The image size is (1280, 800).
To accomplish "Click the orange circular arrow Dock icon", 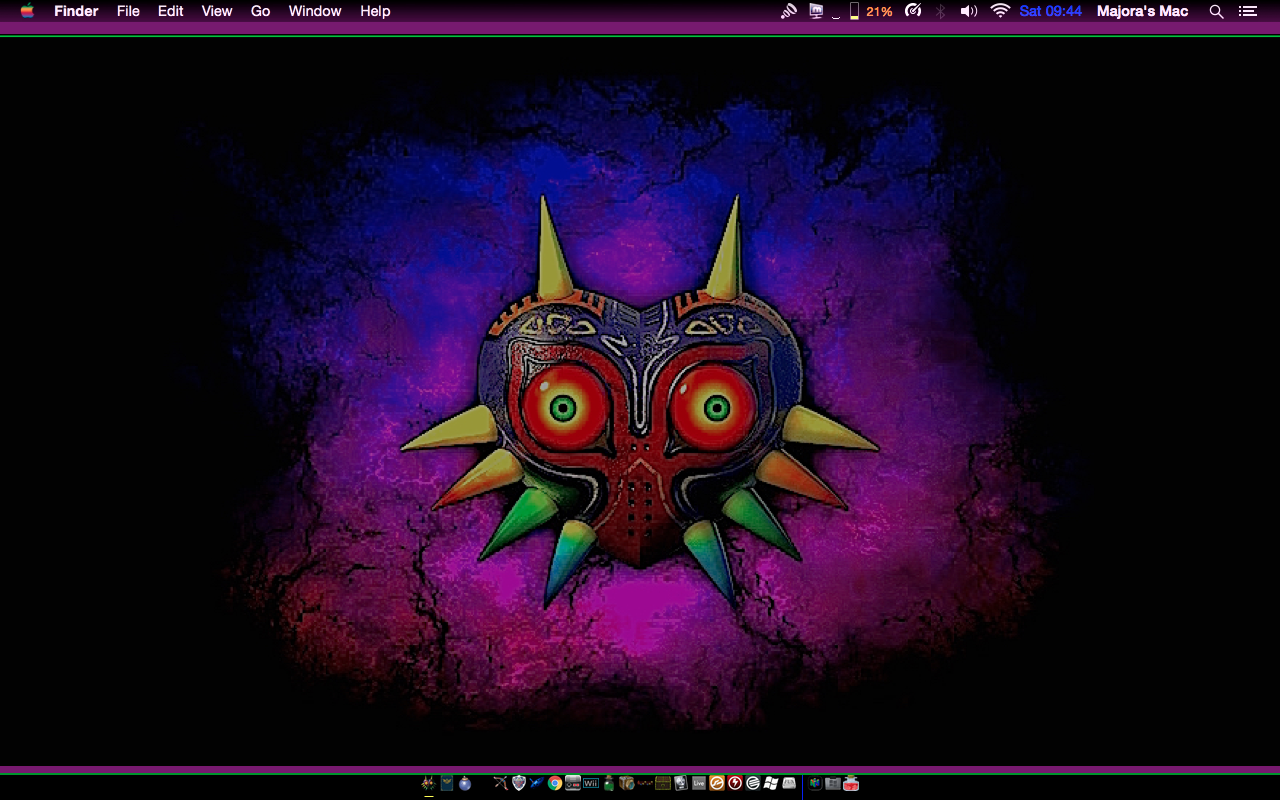I will pos(717,783).
